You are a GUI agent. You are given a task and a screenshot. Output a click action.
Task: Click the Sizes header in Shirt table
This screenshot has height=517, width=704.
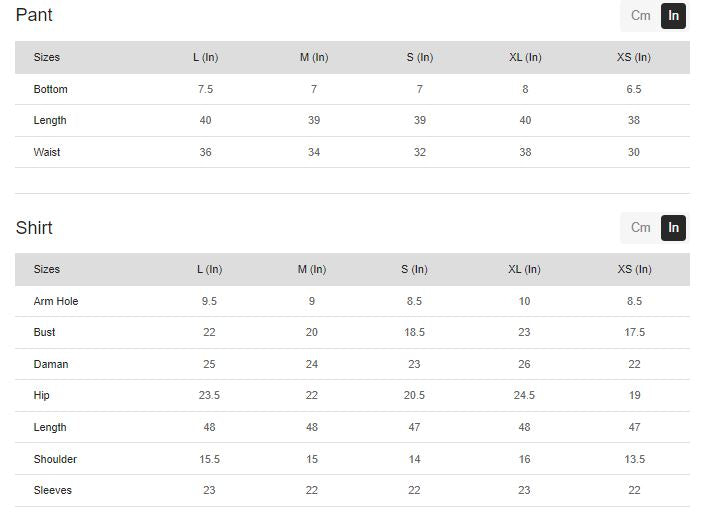click(x=47, y=269)
